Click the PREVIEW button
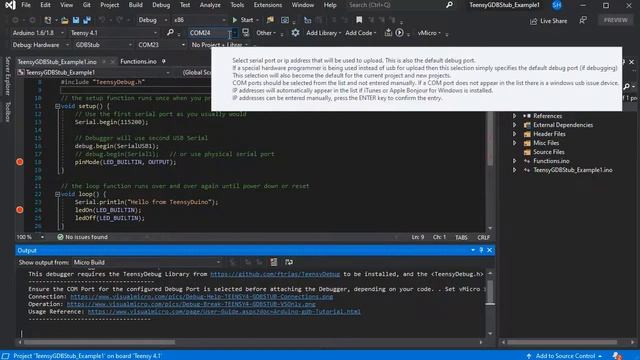This screenshot has width=640, height=360. pos(615,20)
